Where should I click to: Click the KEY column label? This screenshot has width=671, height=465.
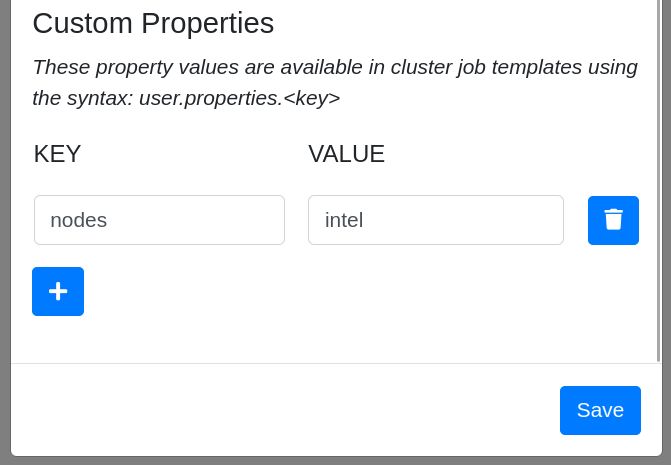[57, 154]
